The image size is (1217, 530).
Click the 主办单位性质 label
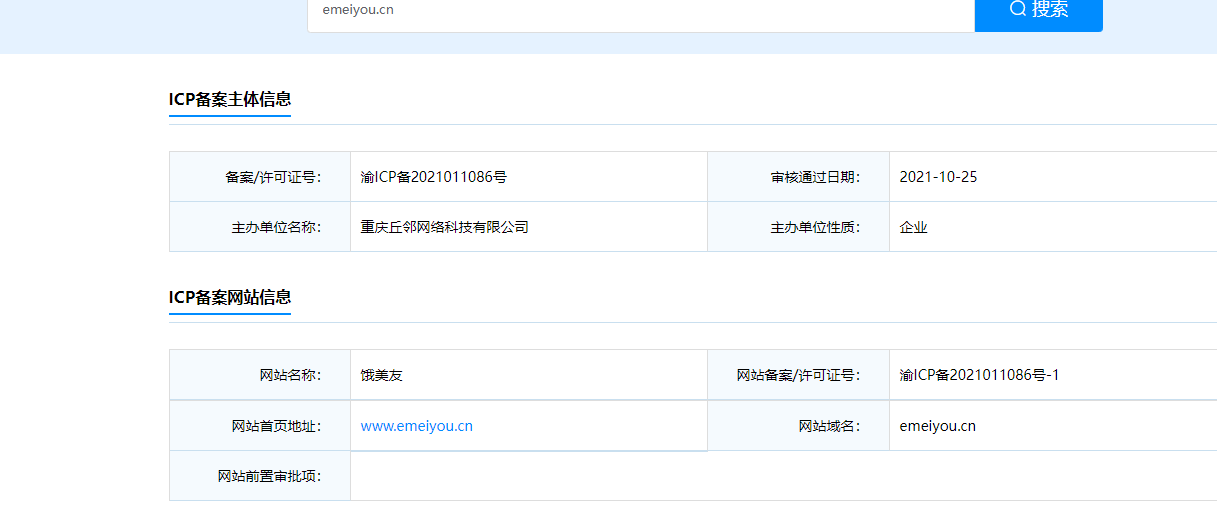(x=815, y=227)
